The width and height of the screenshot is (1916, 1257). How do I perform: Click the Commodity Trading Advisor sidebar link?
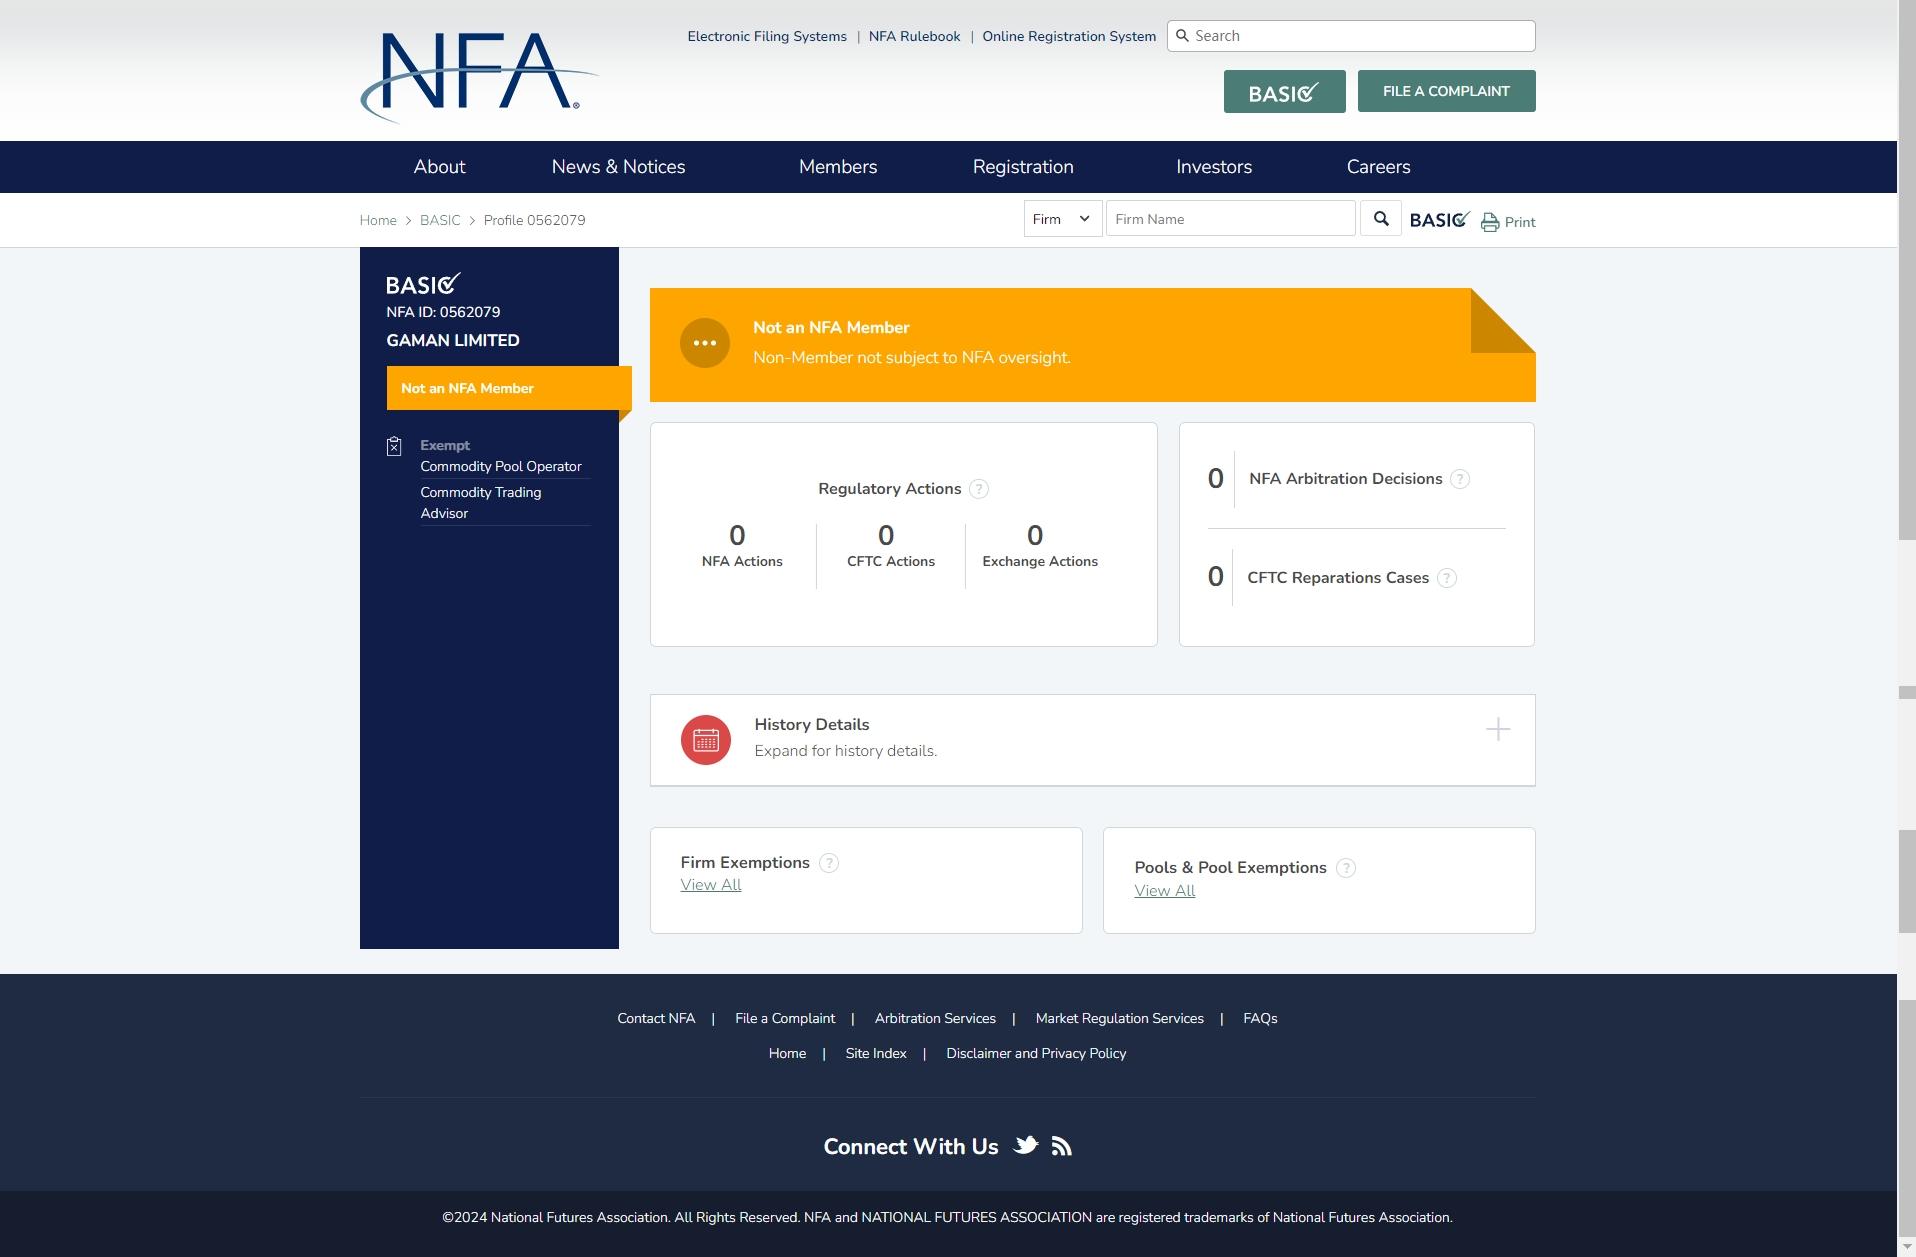tap(481, 503)
